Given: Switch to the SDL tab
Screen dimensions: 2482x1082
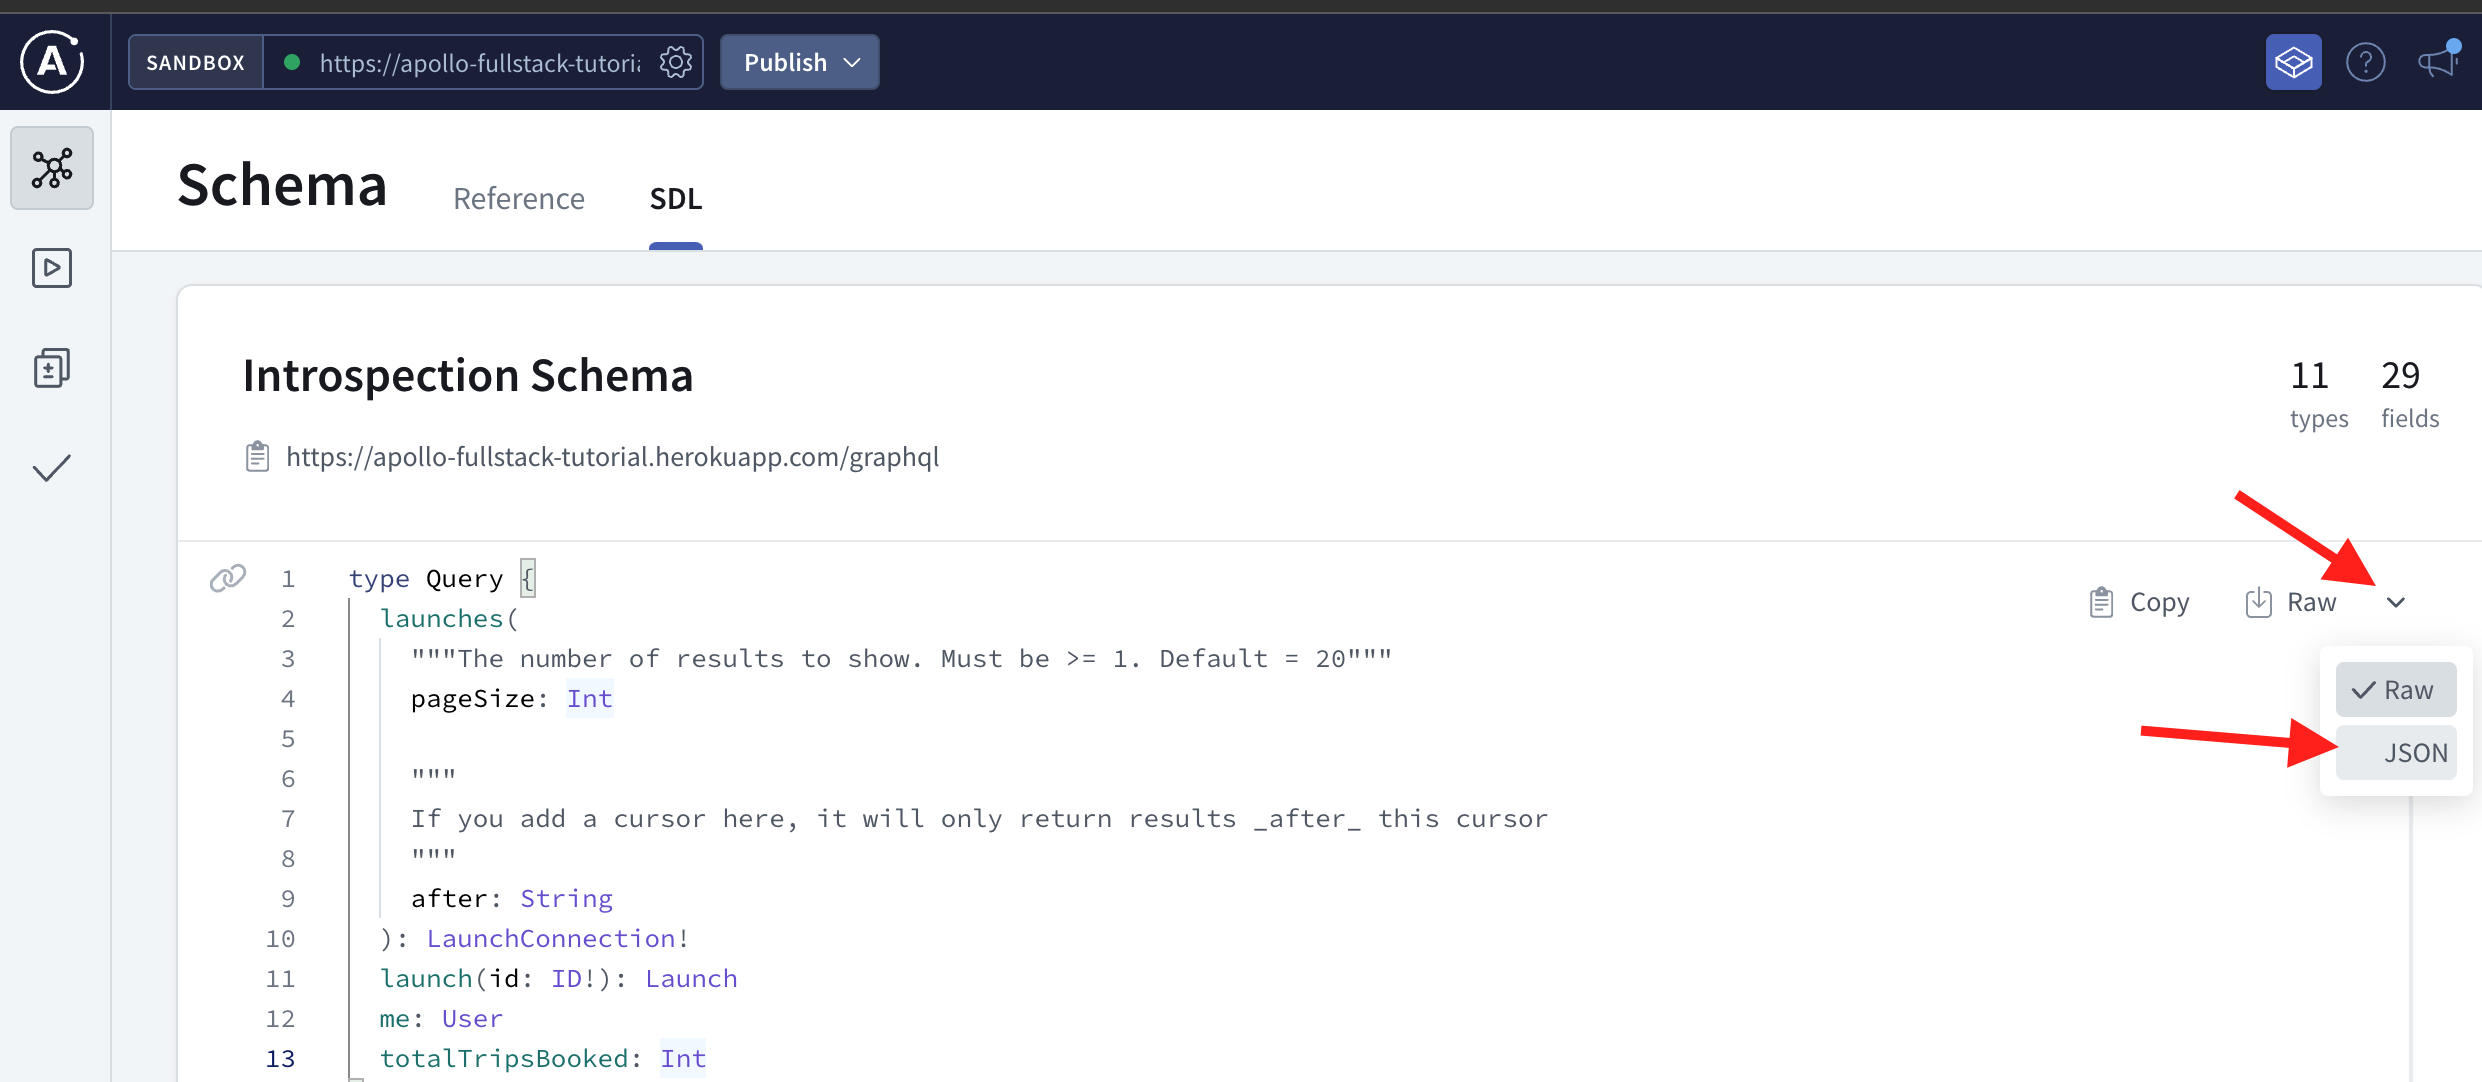Looking at the screenshot, I should point(675,199).
